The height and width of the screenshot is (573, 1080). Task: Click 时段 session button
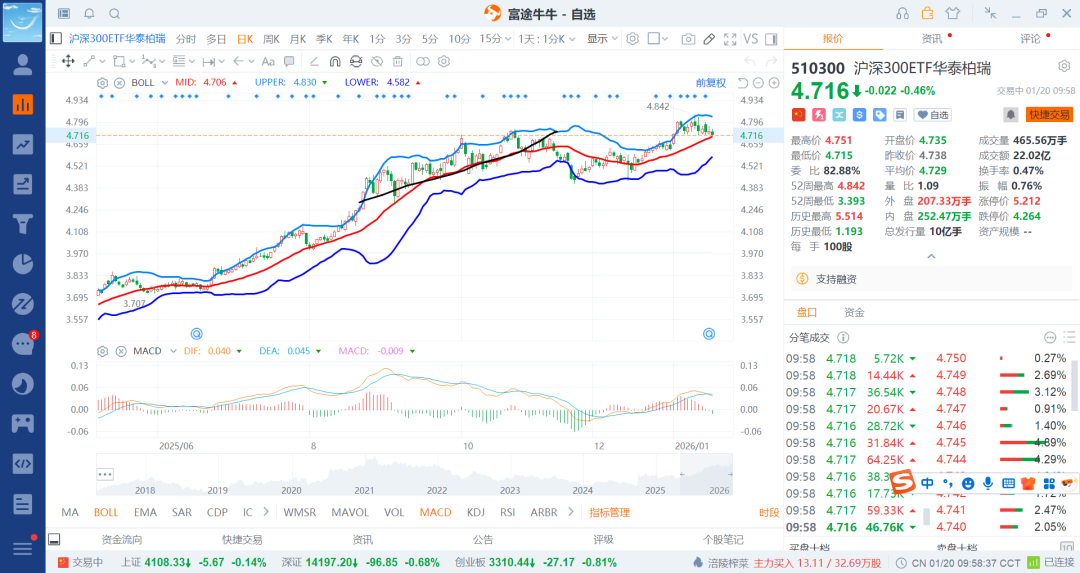point(769,512)
